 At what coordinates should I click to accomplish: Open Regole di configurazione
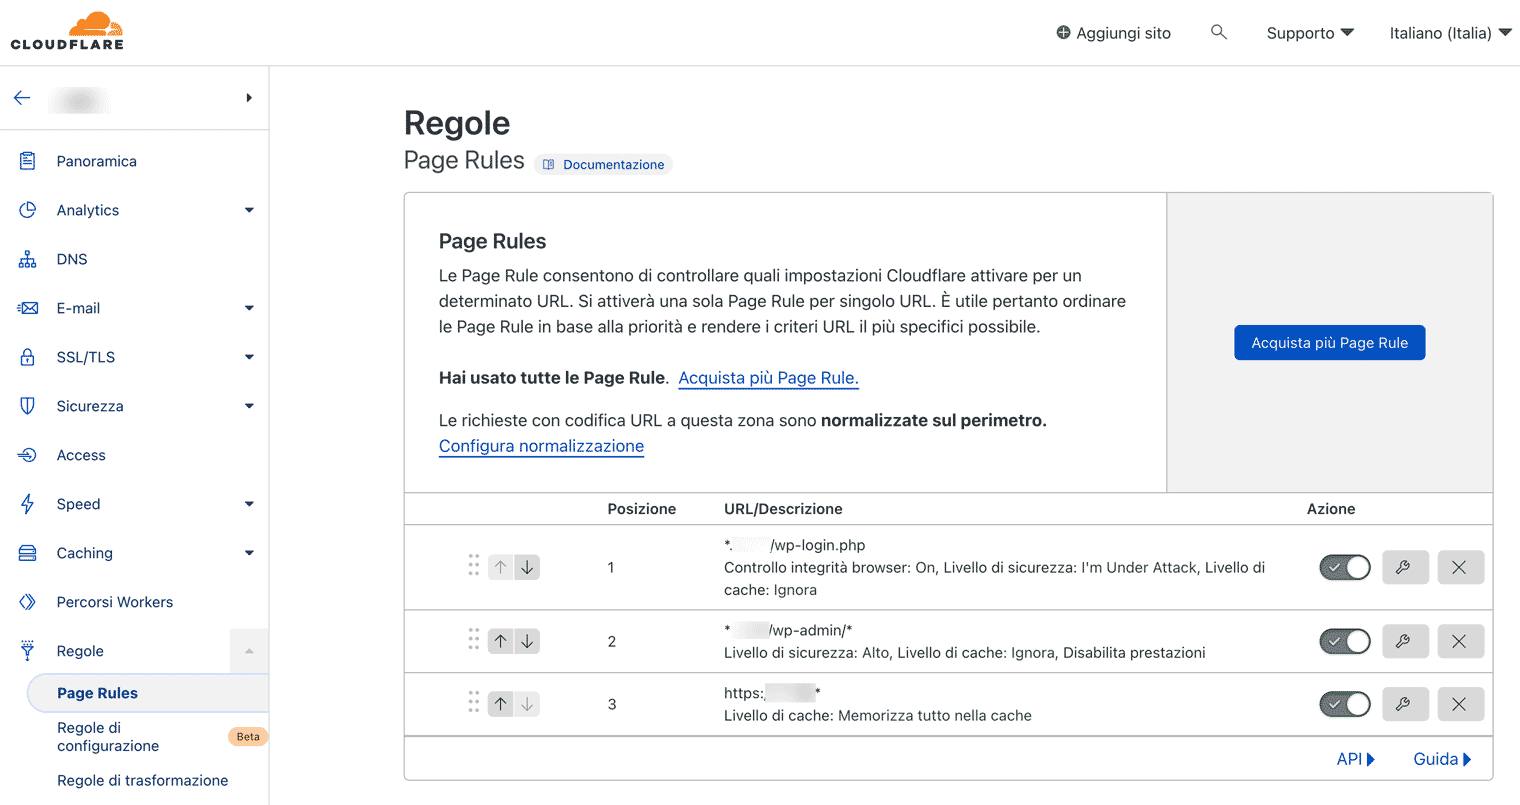tap(108, 737)
